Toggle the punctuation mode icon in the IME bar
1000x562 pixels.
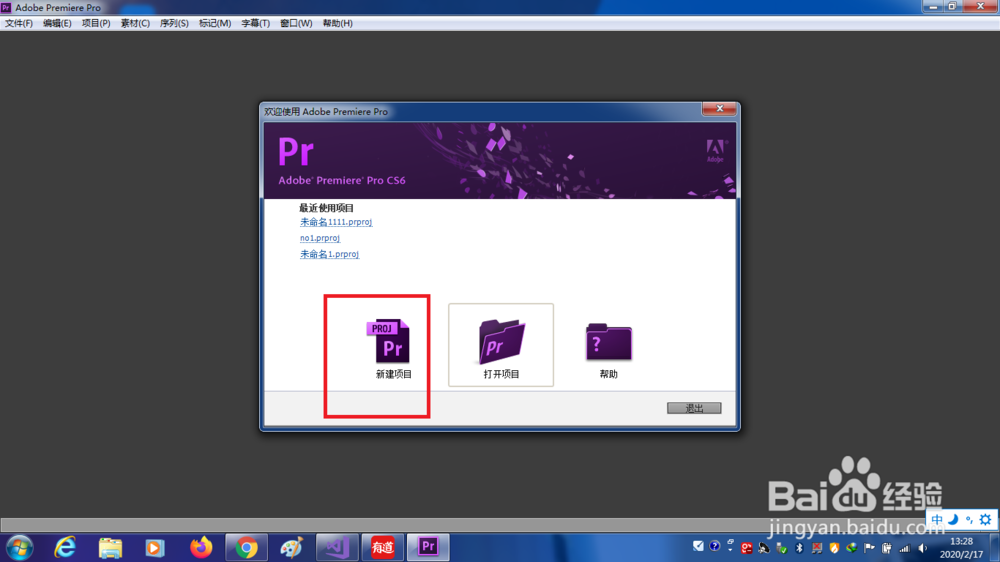(969, 519)
